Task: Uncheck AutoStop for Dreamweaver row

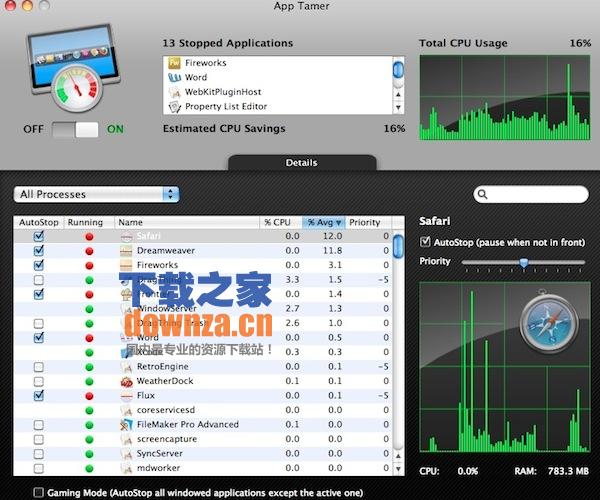Action: point(39,251)
